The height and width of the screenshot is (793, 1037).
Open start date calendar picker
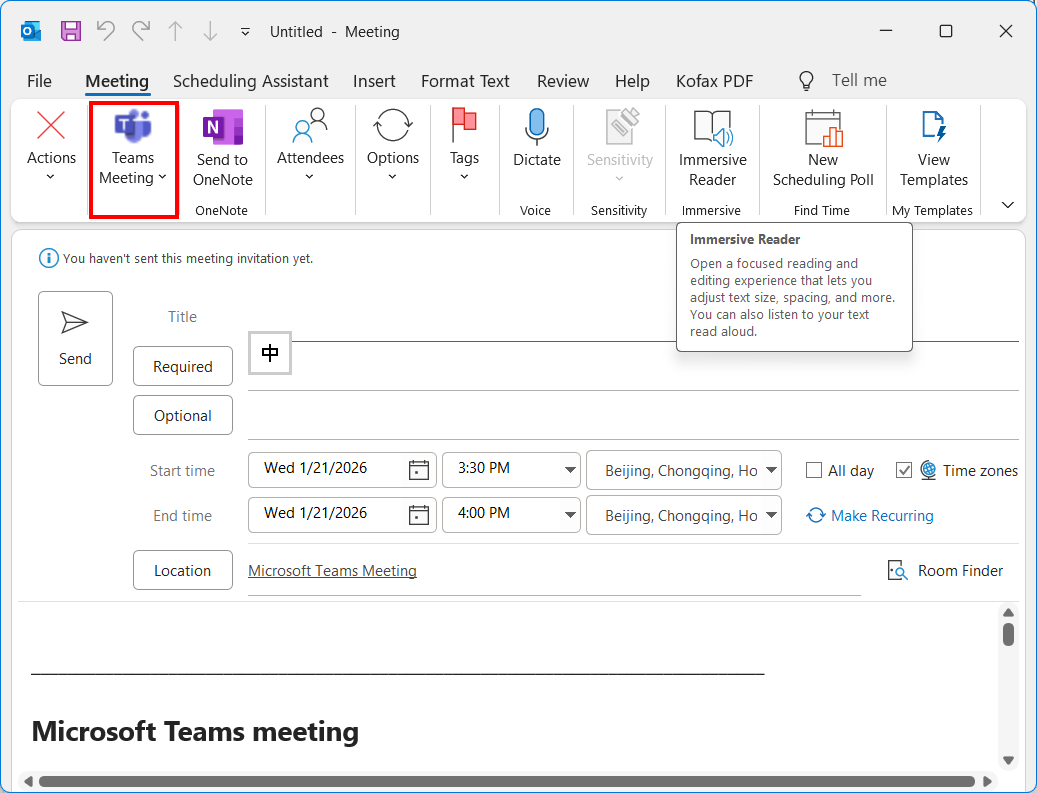(419, 469)
